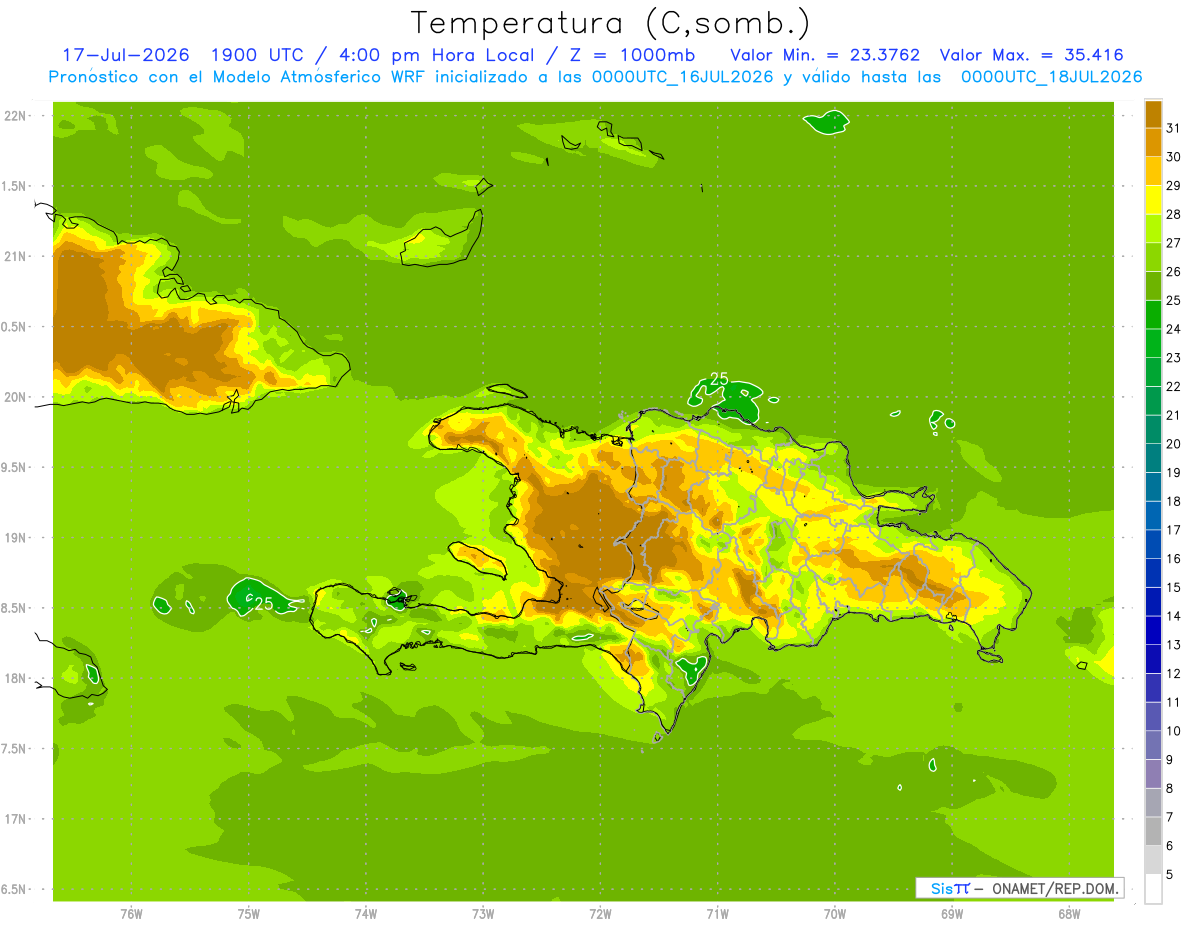Screen dimensions: 1200x927
Task: Click 'Valor Min. = 23.3762' reading
Action: (825, 55)
